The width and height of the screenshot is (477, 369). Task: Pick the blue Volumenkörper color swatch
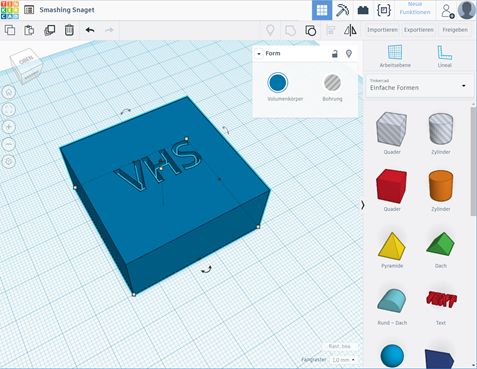[278, 83]
